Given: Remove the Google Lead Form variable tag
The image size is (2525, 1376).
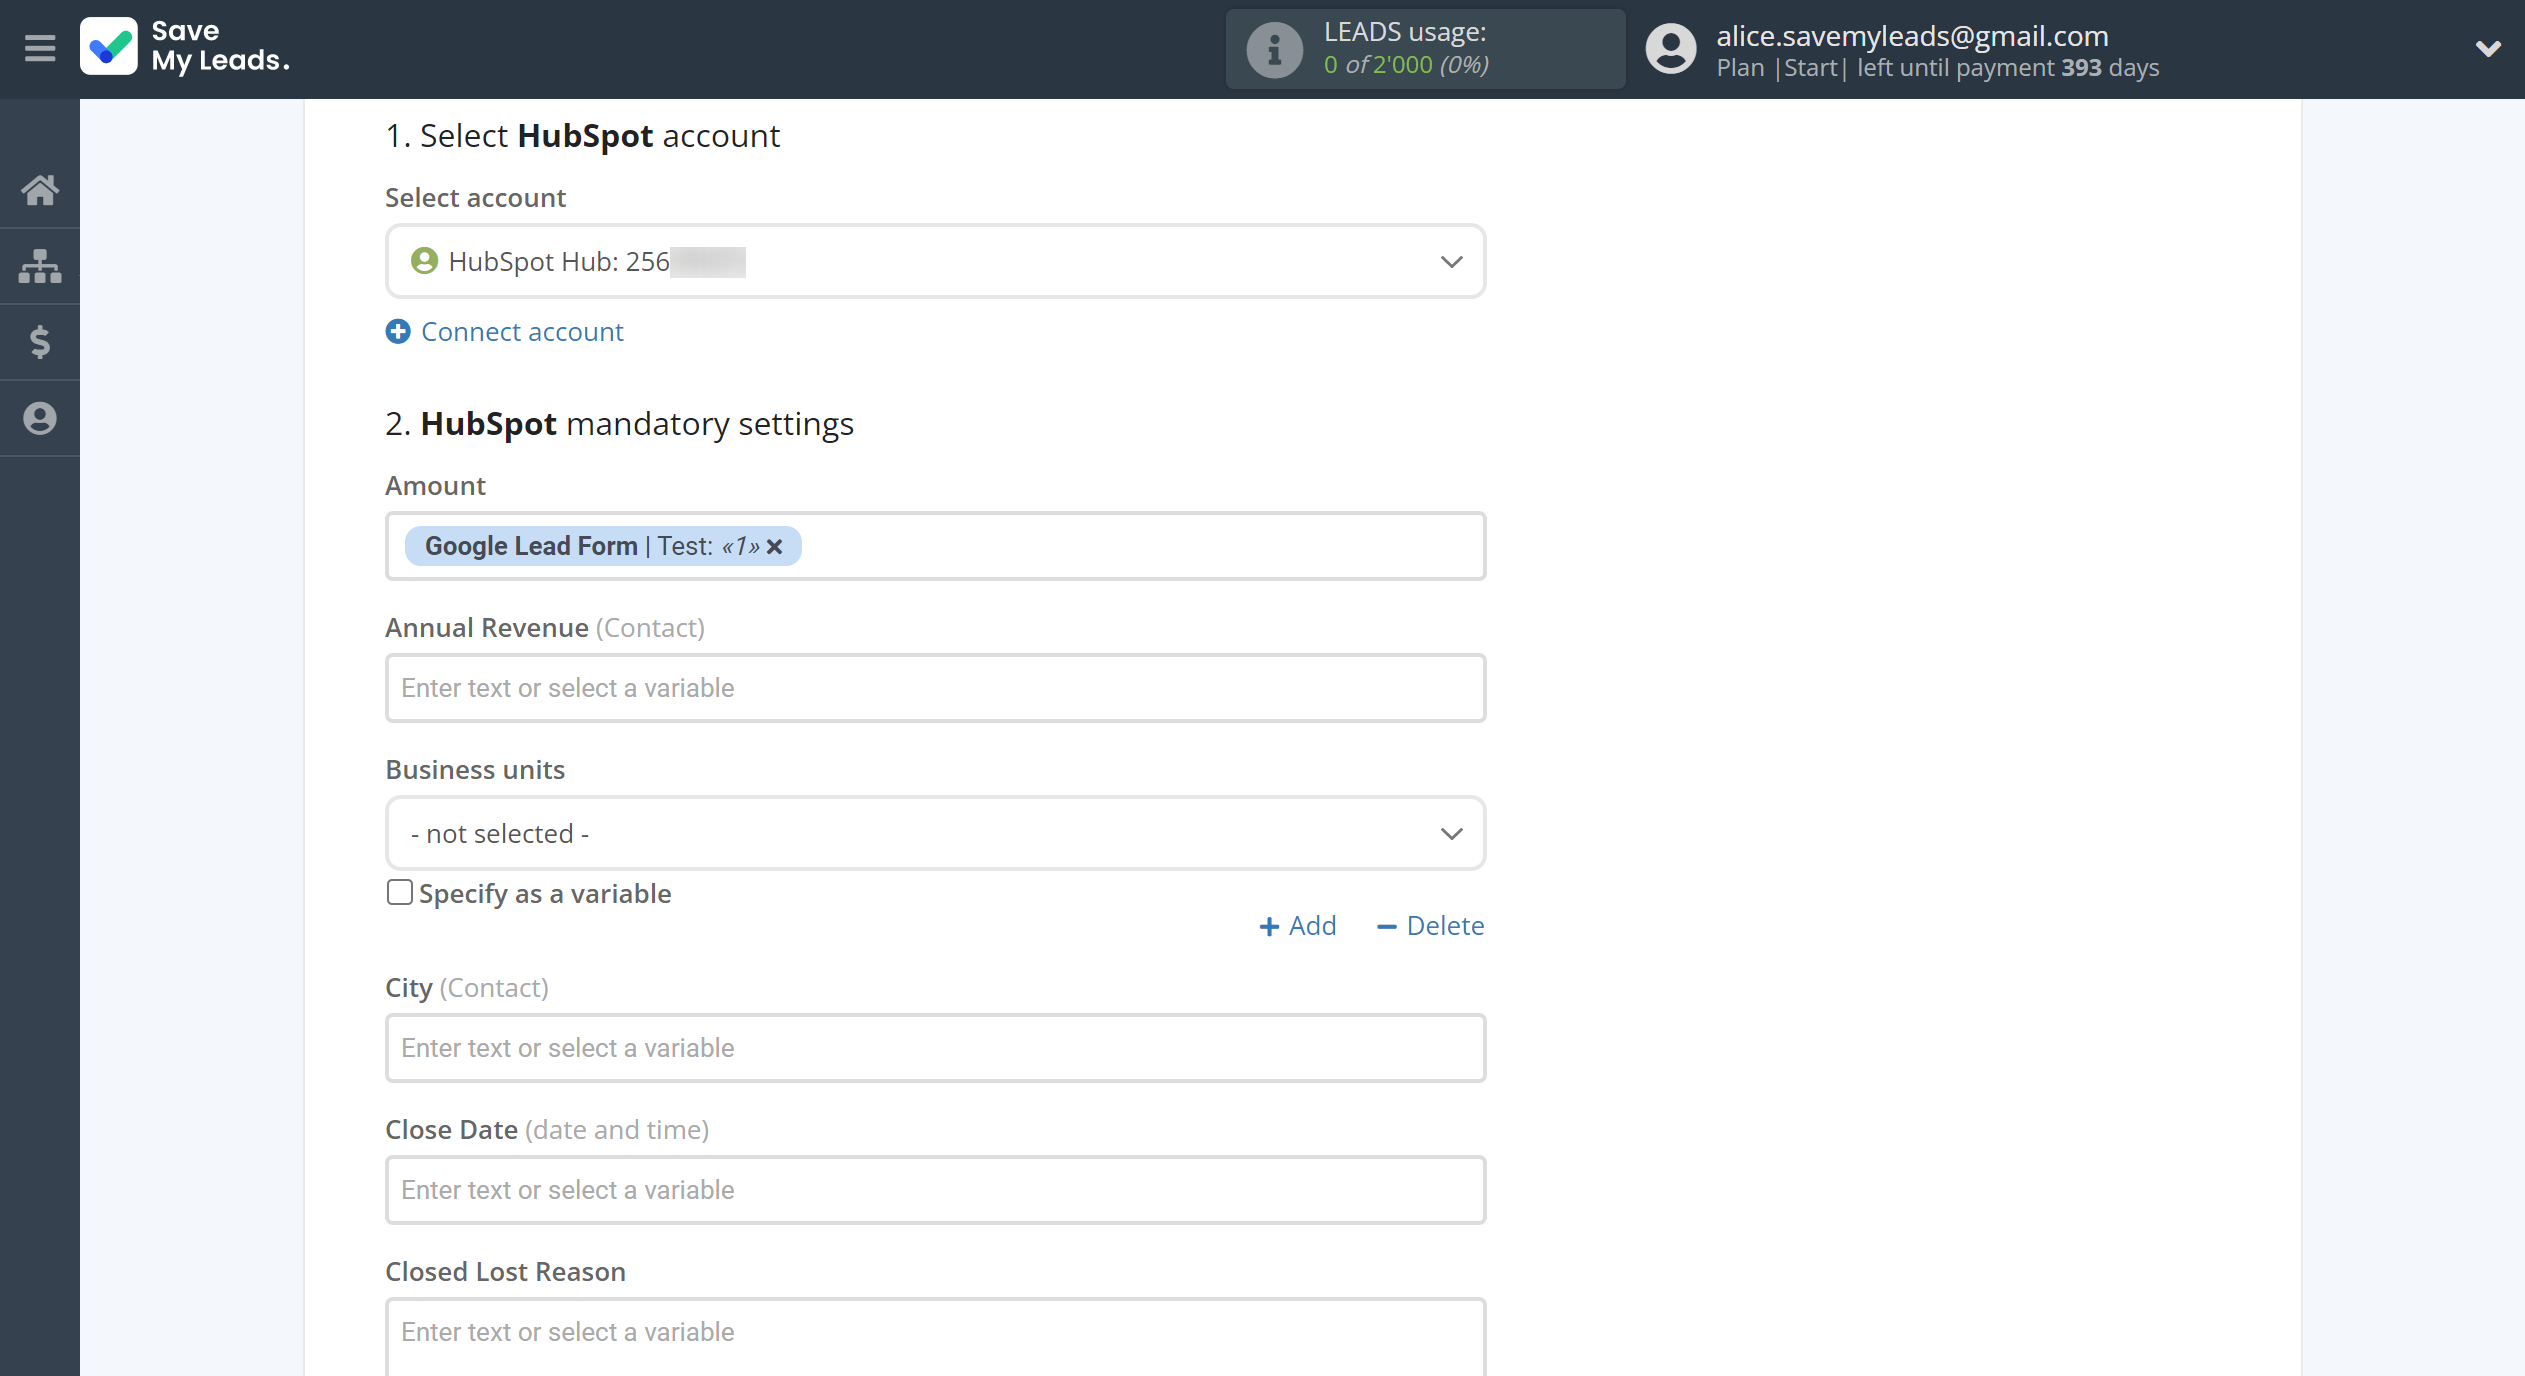Looking at the screenshot, I should coord(775,546).
